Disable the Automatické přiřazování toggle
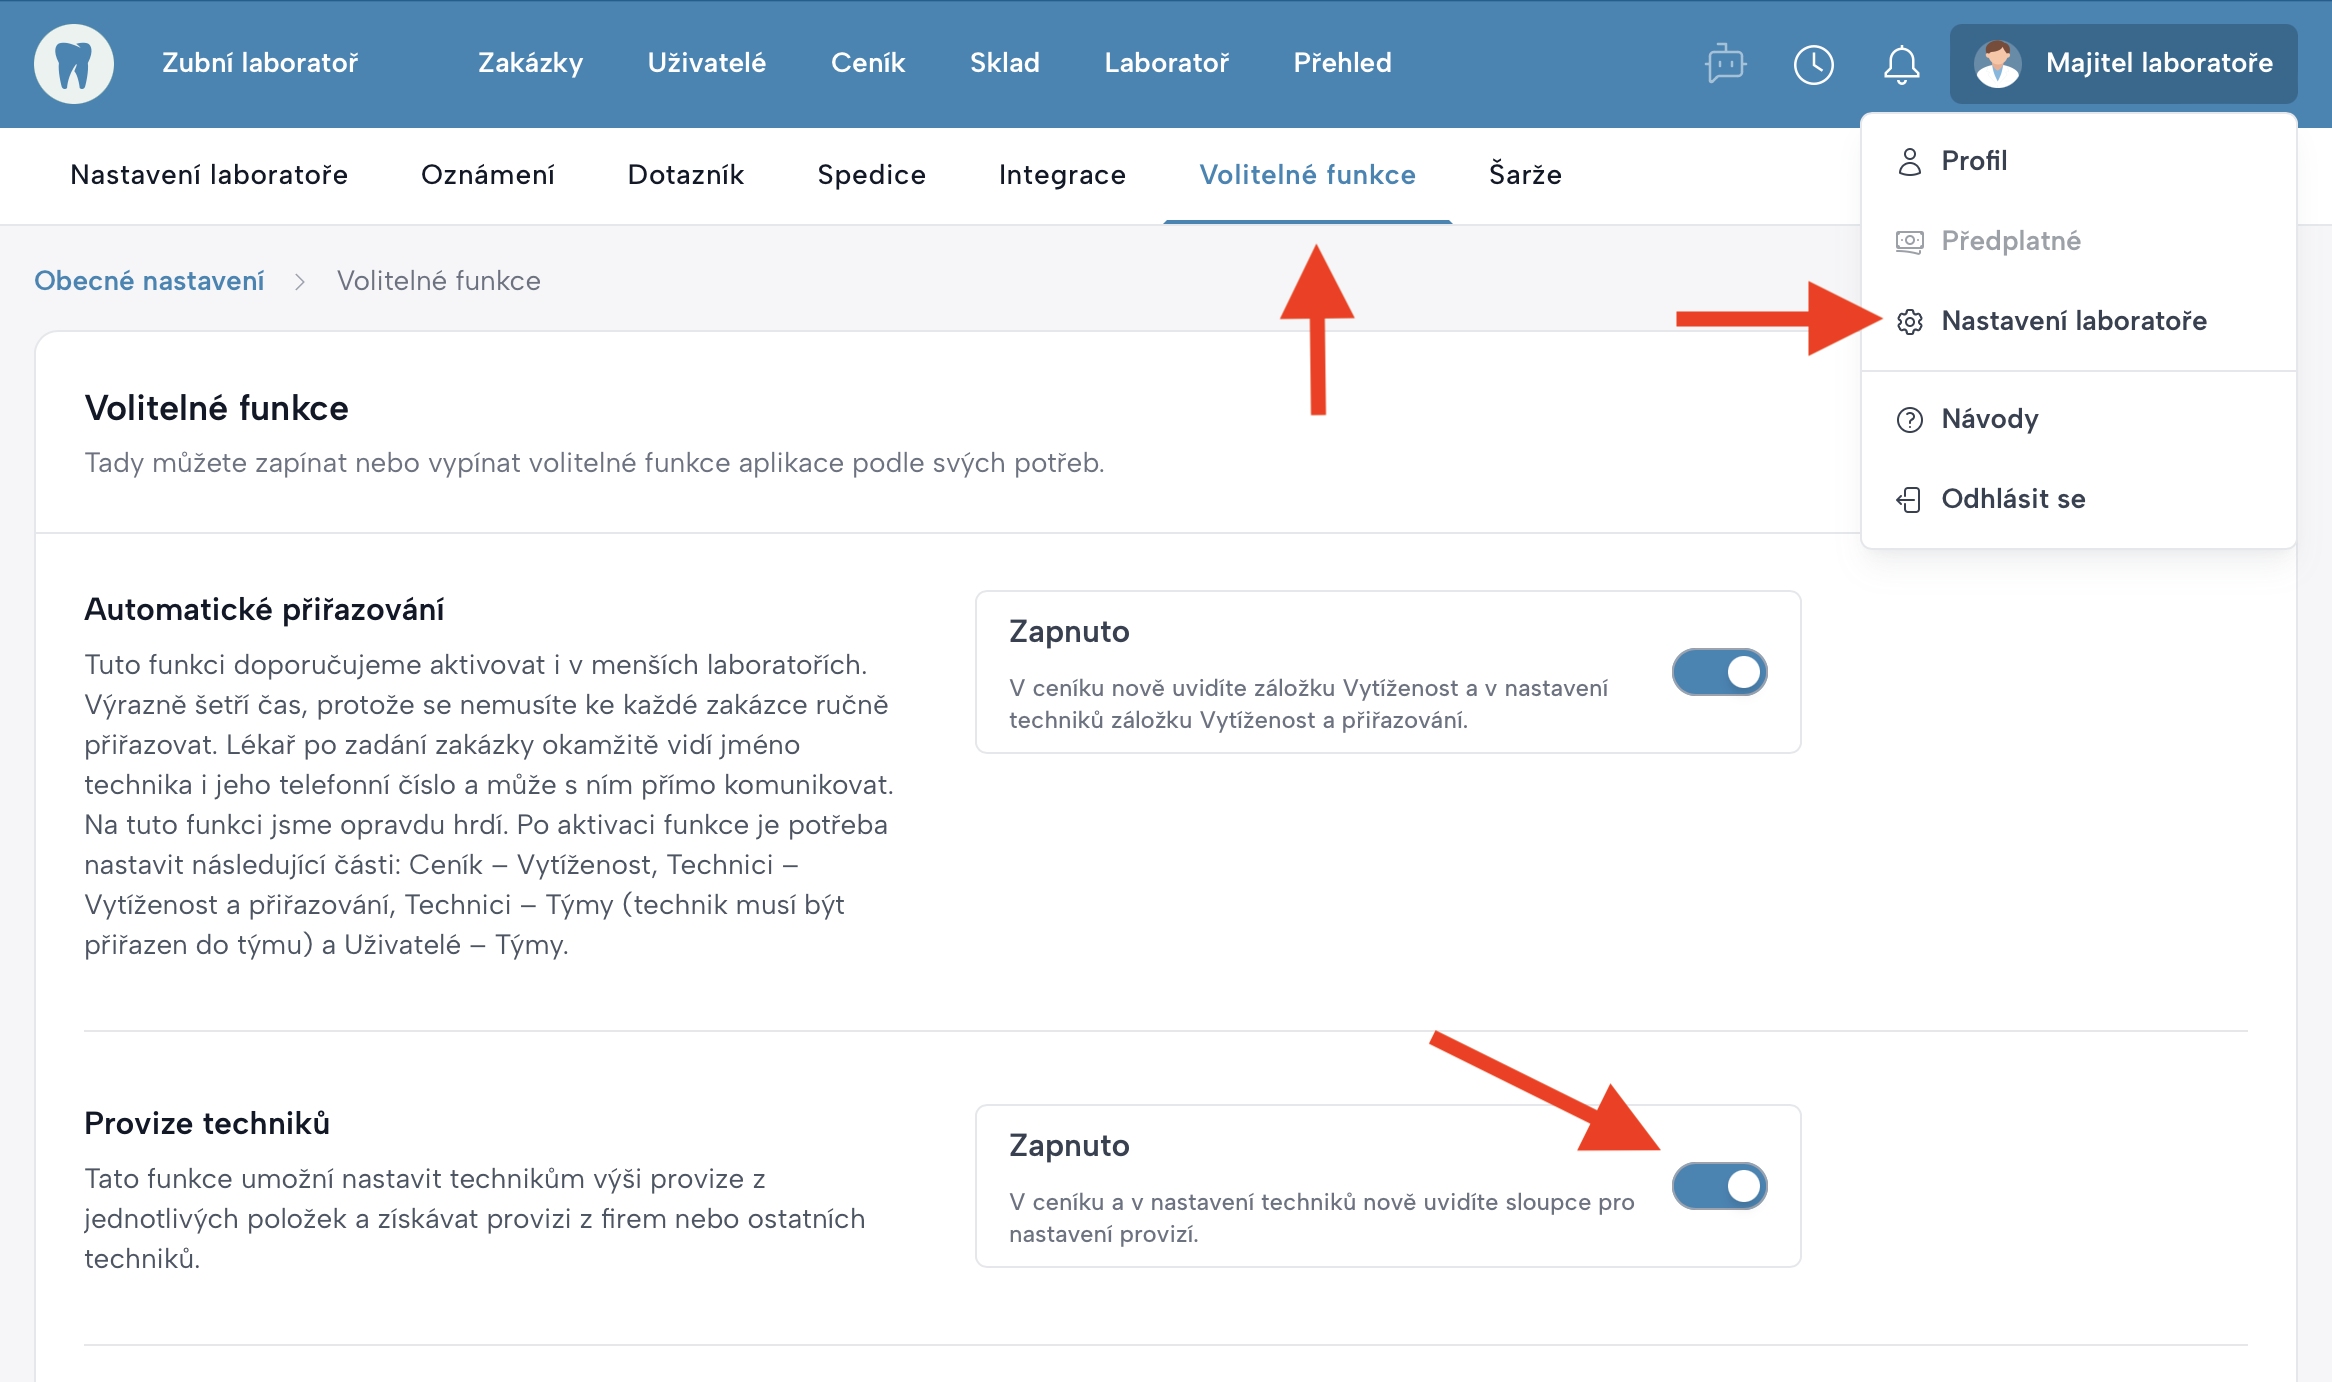2332x1382 pixels. point(1719,672)
